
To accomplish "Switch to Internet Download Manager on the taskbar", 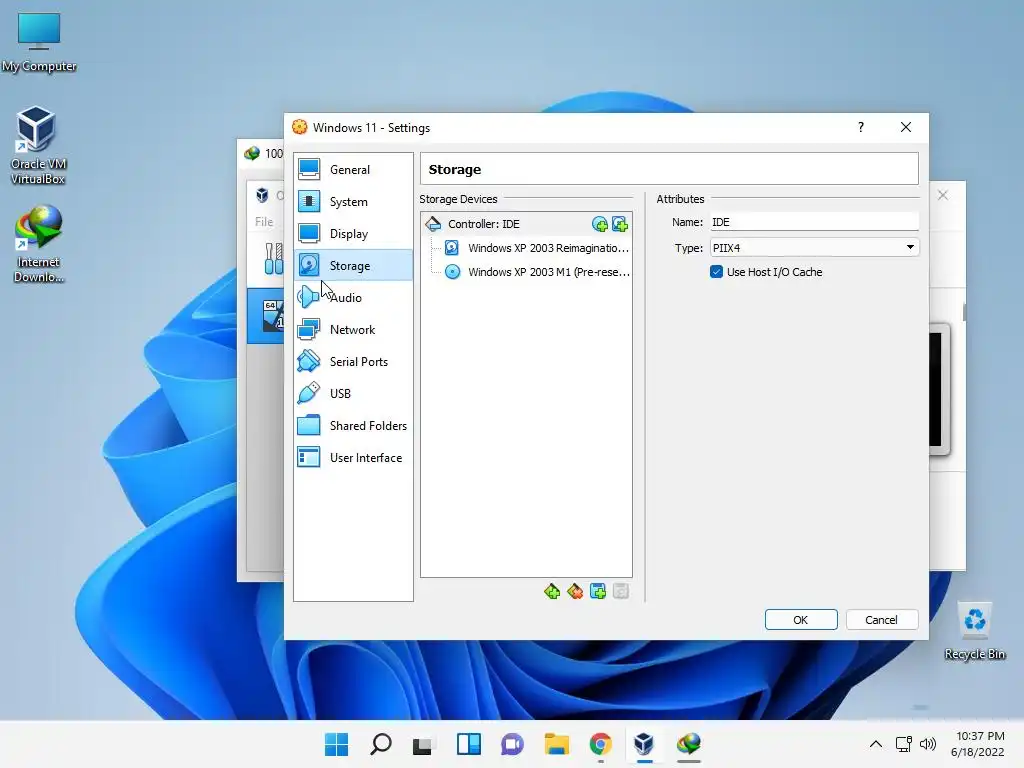I will pos(688,744).
